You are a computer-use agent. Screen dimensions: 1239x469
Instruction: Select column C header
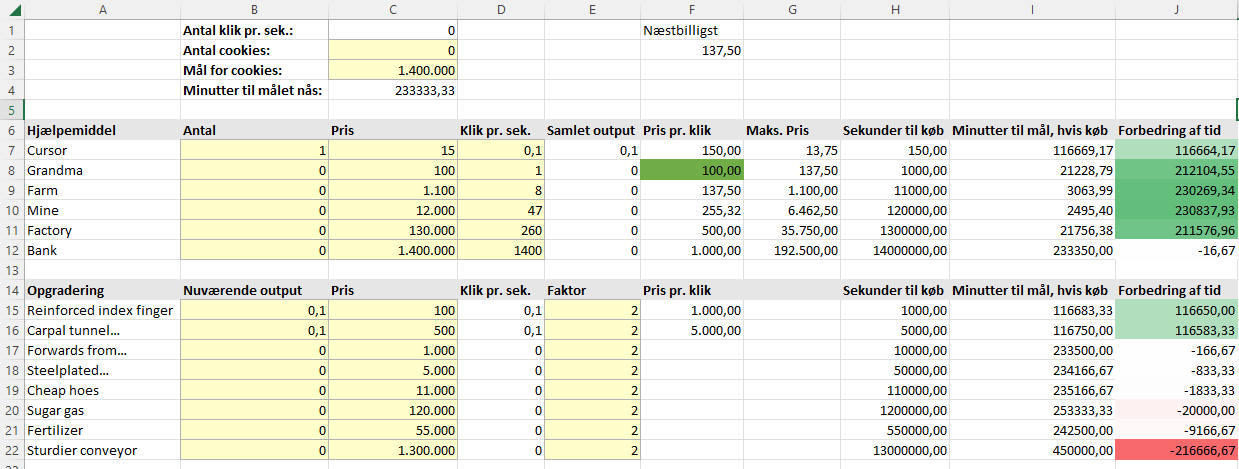tap(392, 9)
